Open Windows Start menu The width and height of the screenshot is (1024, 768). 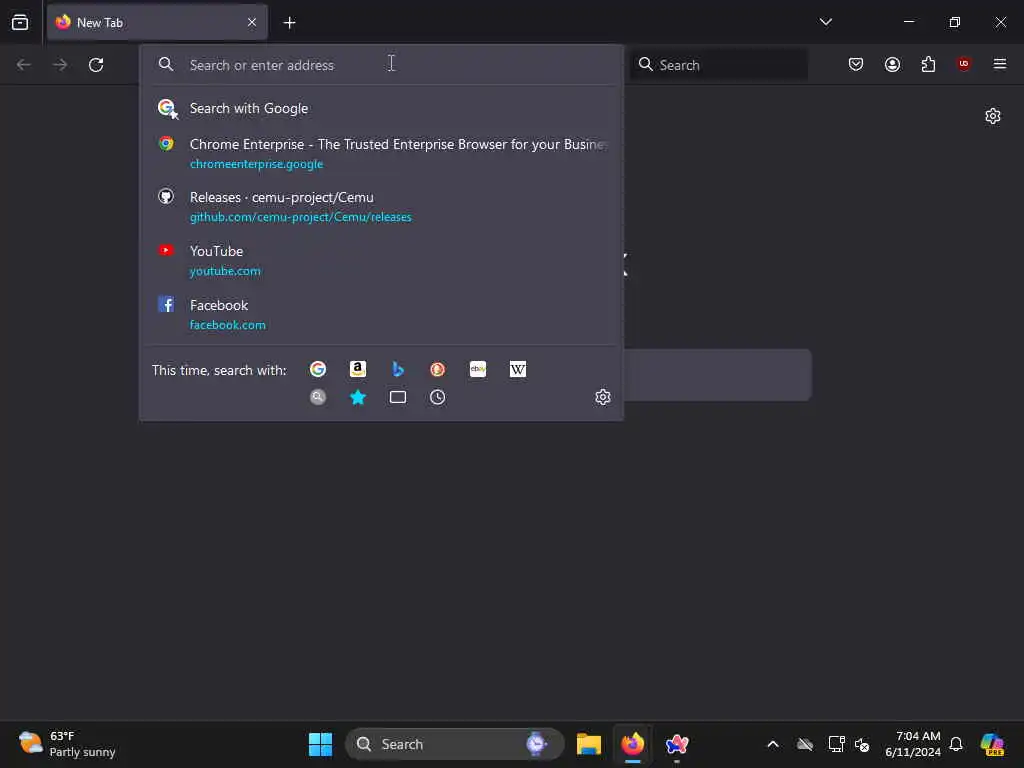tap(320, 744)
